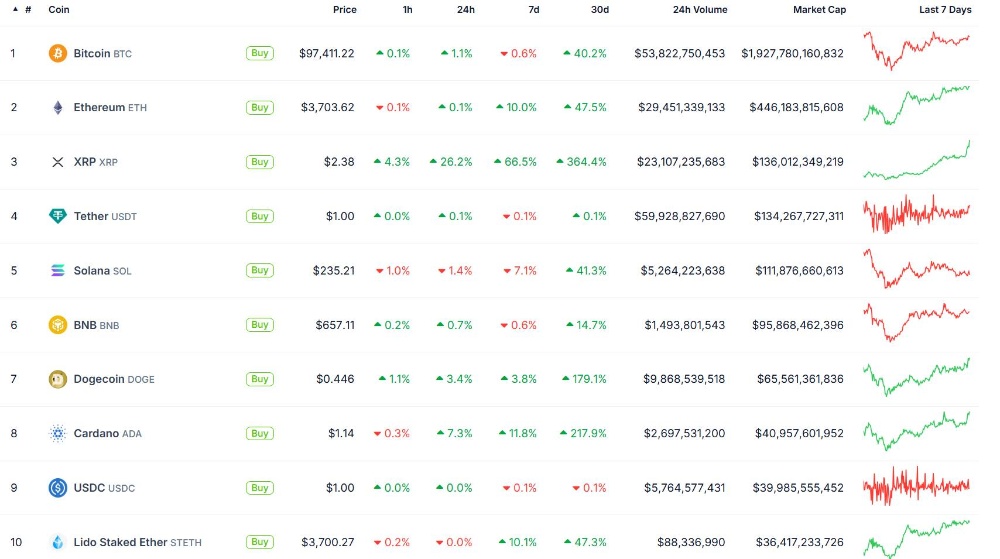Image resolution: width=1000 pixels, height=559 pixels.
Task: Sort by the 7d change header
Action: 534,10
